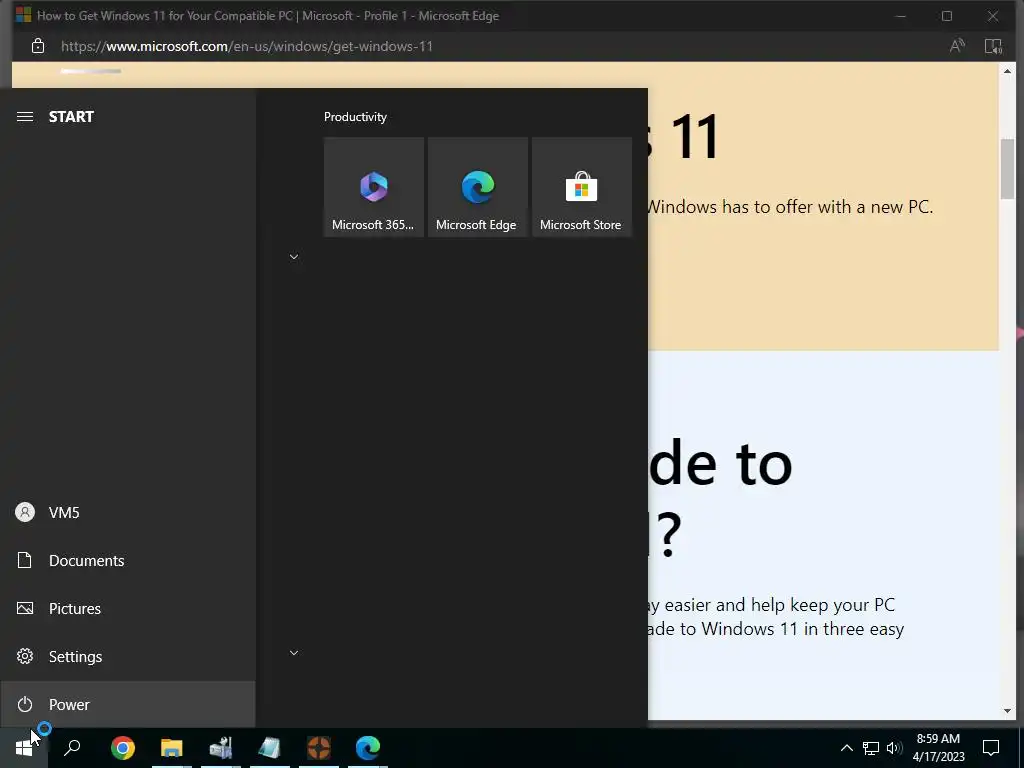
Task: Expand chevron near the Settings row
Action: (x=294, y=652)
